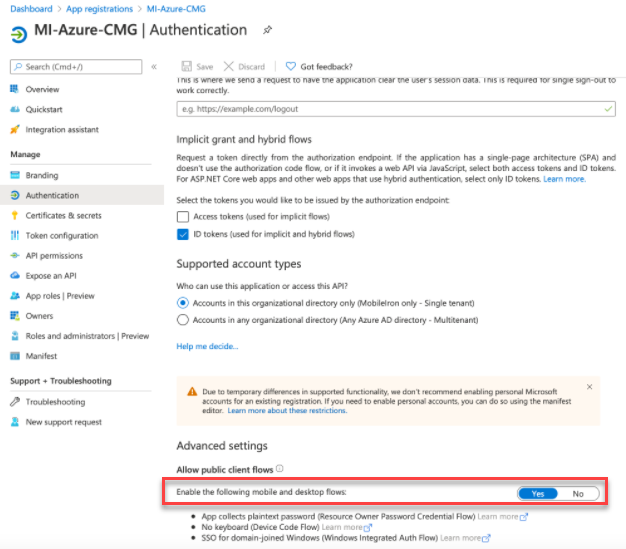Open the Manifest page
626x549 pixels.
pyautogui.click(x=41, y=356)
